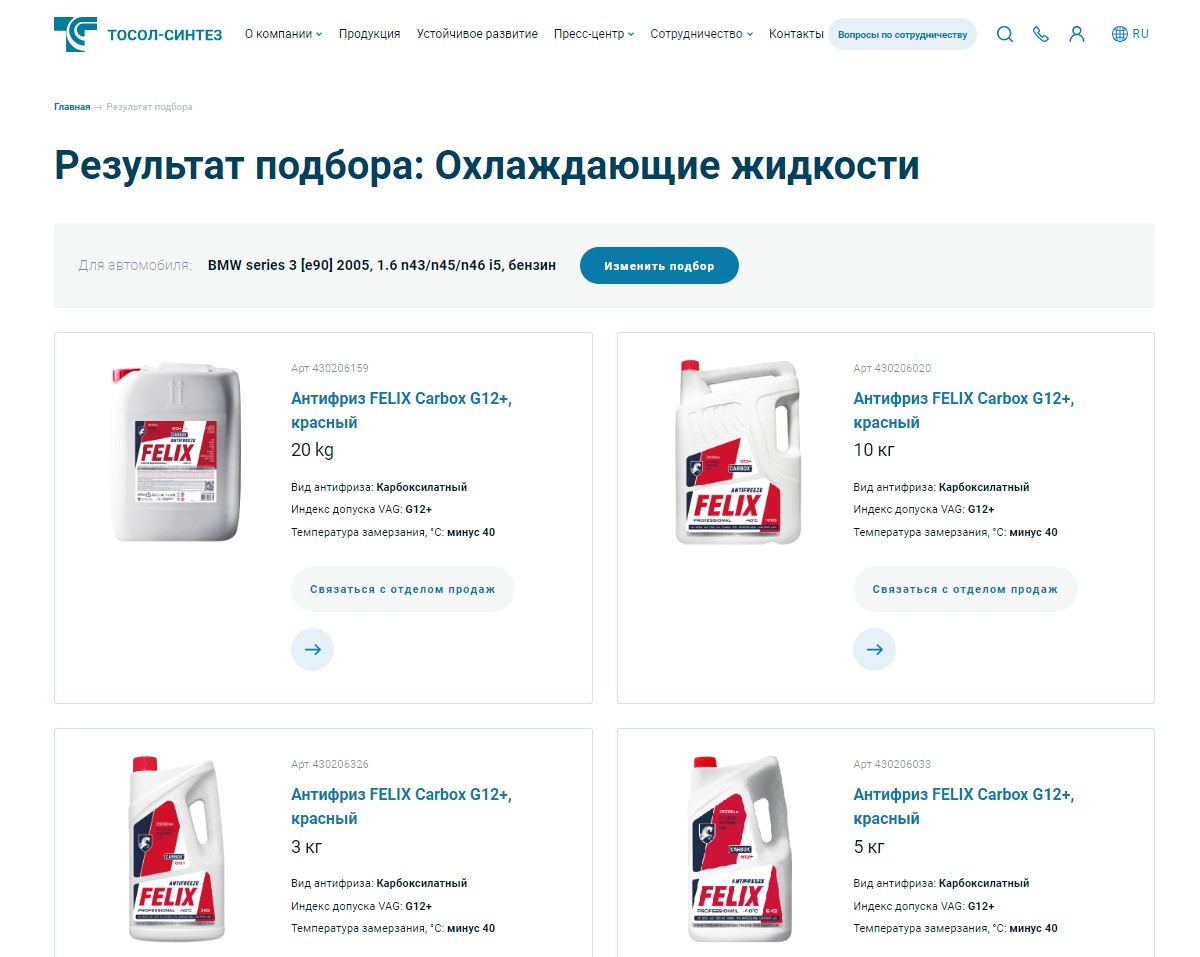This screenshot has width=1200, height=957.
Task: Click the BMW series 3 [e90] vehicle text
Action: (382, 266)
